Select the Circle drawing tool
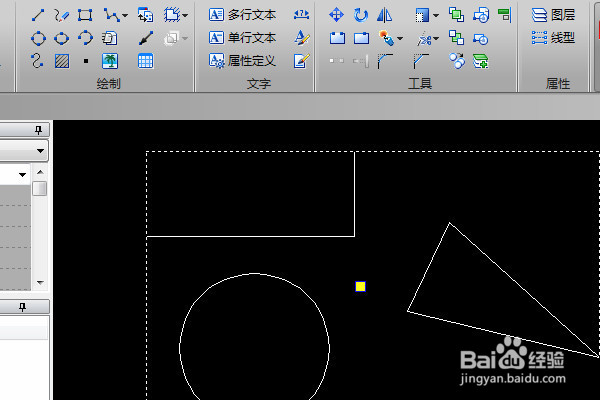 [x=38, y=38]
